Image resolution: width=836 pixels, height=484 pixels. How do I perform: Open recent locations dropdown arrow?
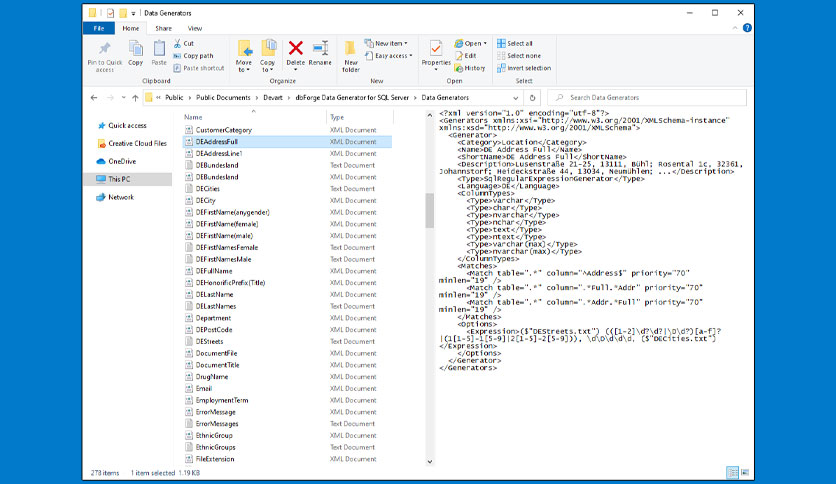123,98
